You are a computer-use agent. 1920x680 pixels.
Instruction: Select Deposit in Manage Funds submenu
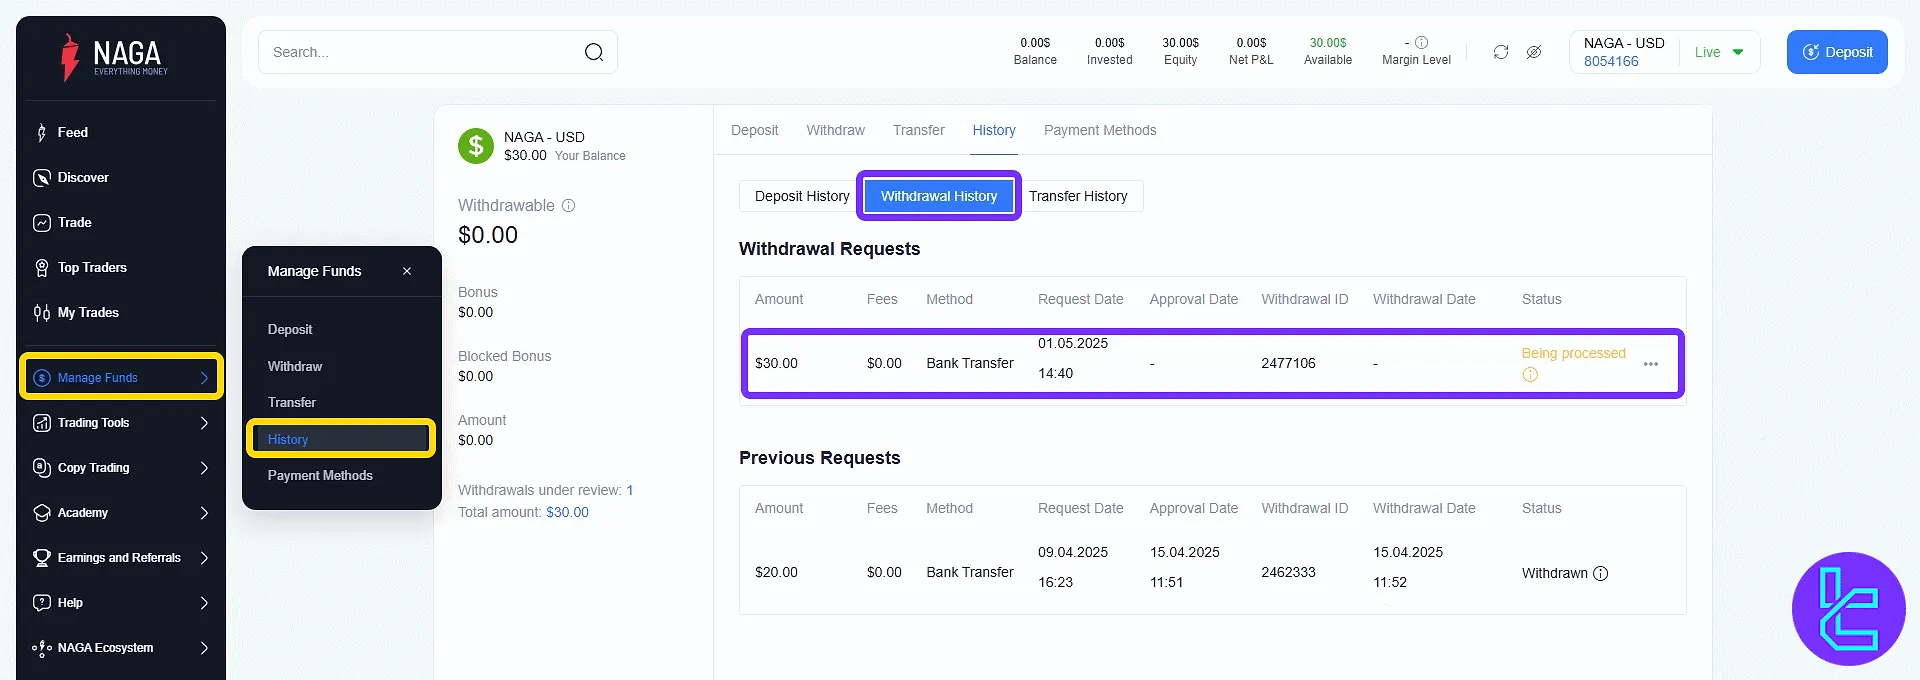[x=290, y=329]
